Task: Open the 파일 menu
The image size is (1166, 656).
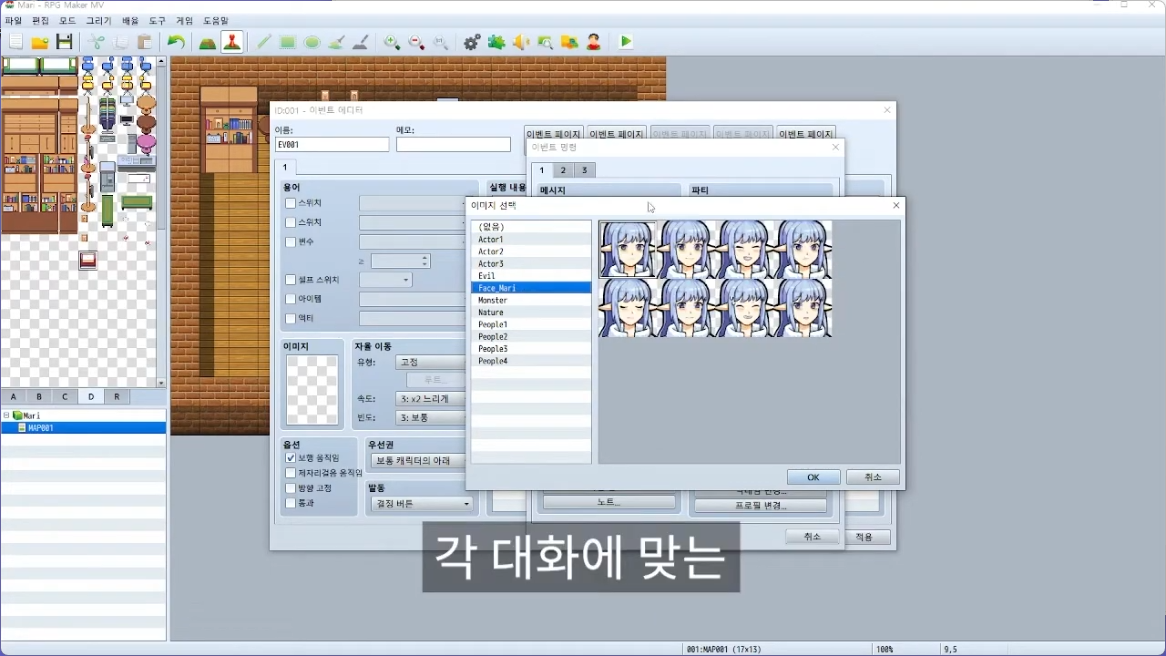Action: pos(13,21)
